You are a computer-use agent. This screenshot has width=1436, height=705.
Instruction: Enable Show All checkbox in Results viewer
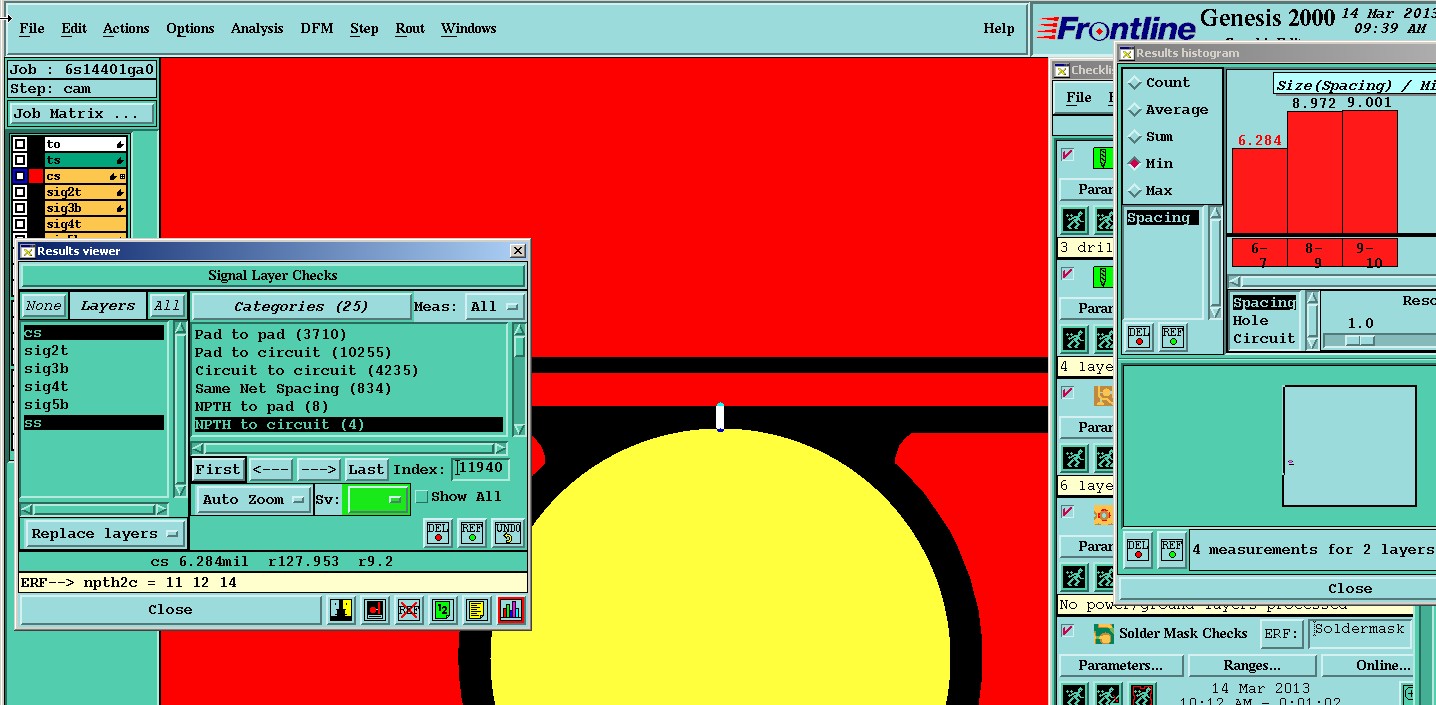[421, 497]
